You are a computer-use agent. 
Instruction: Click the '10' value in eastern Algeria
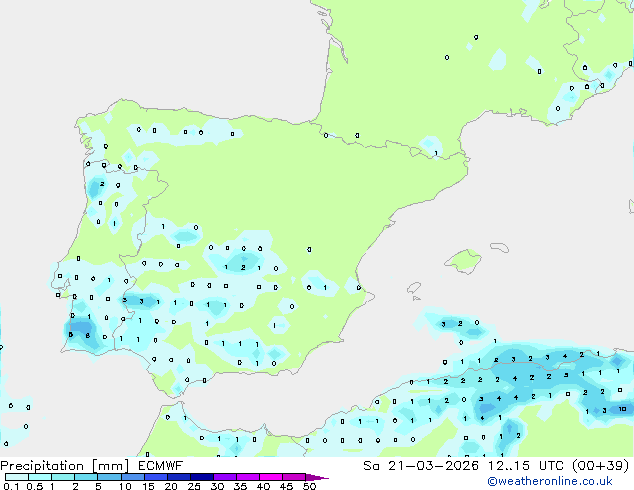622,409
